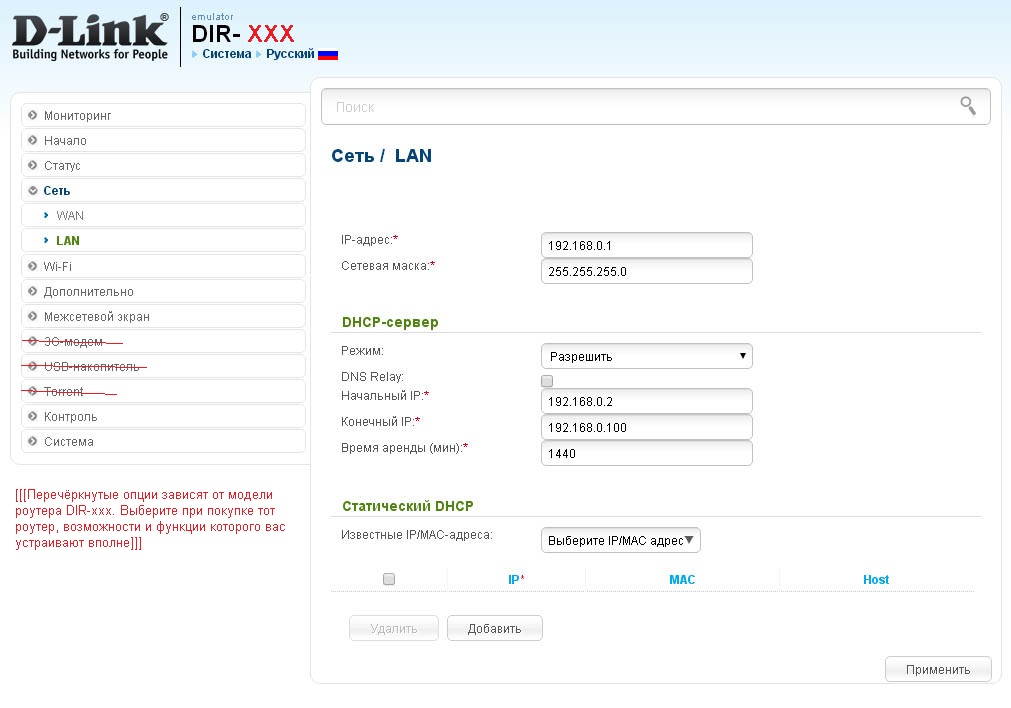Viewport: 1011px width, 708px height.
Task: Click the Применить button
Action: [x=937, y=669]
